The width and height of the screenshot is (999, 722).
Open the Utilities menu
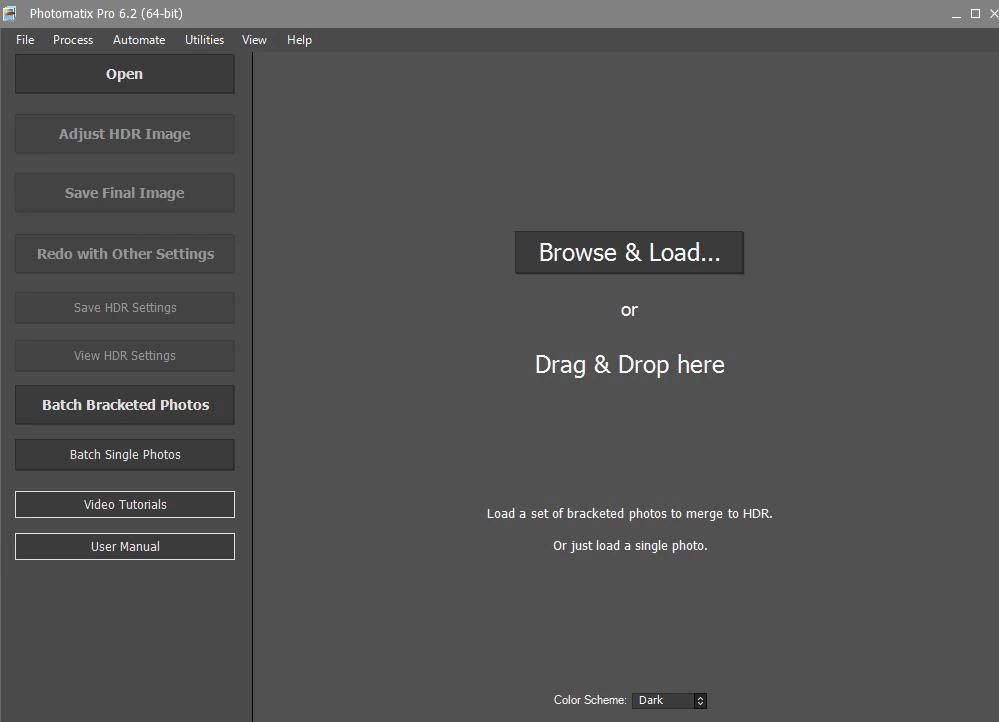coord(204,40)
